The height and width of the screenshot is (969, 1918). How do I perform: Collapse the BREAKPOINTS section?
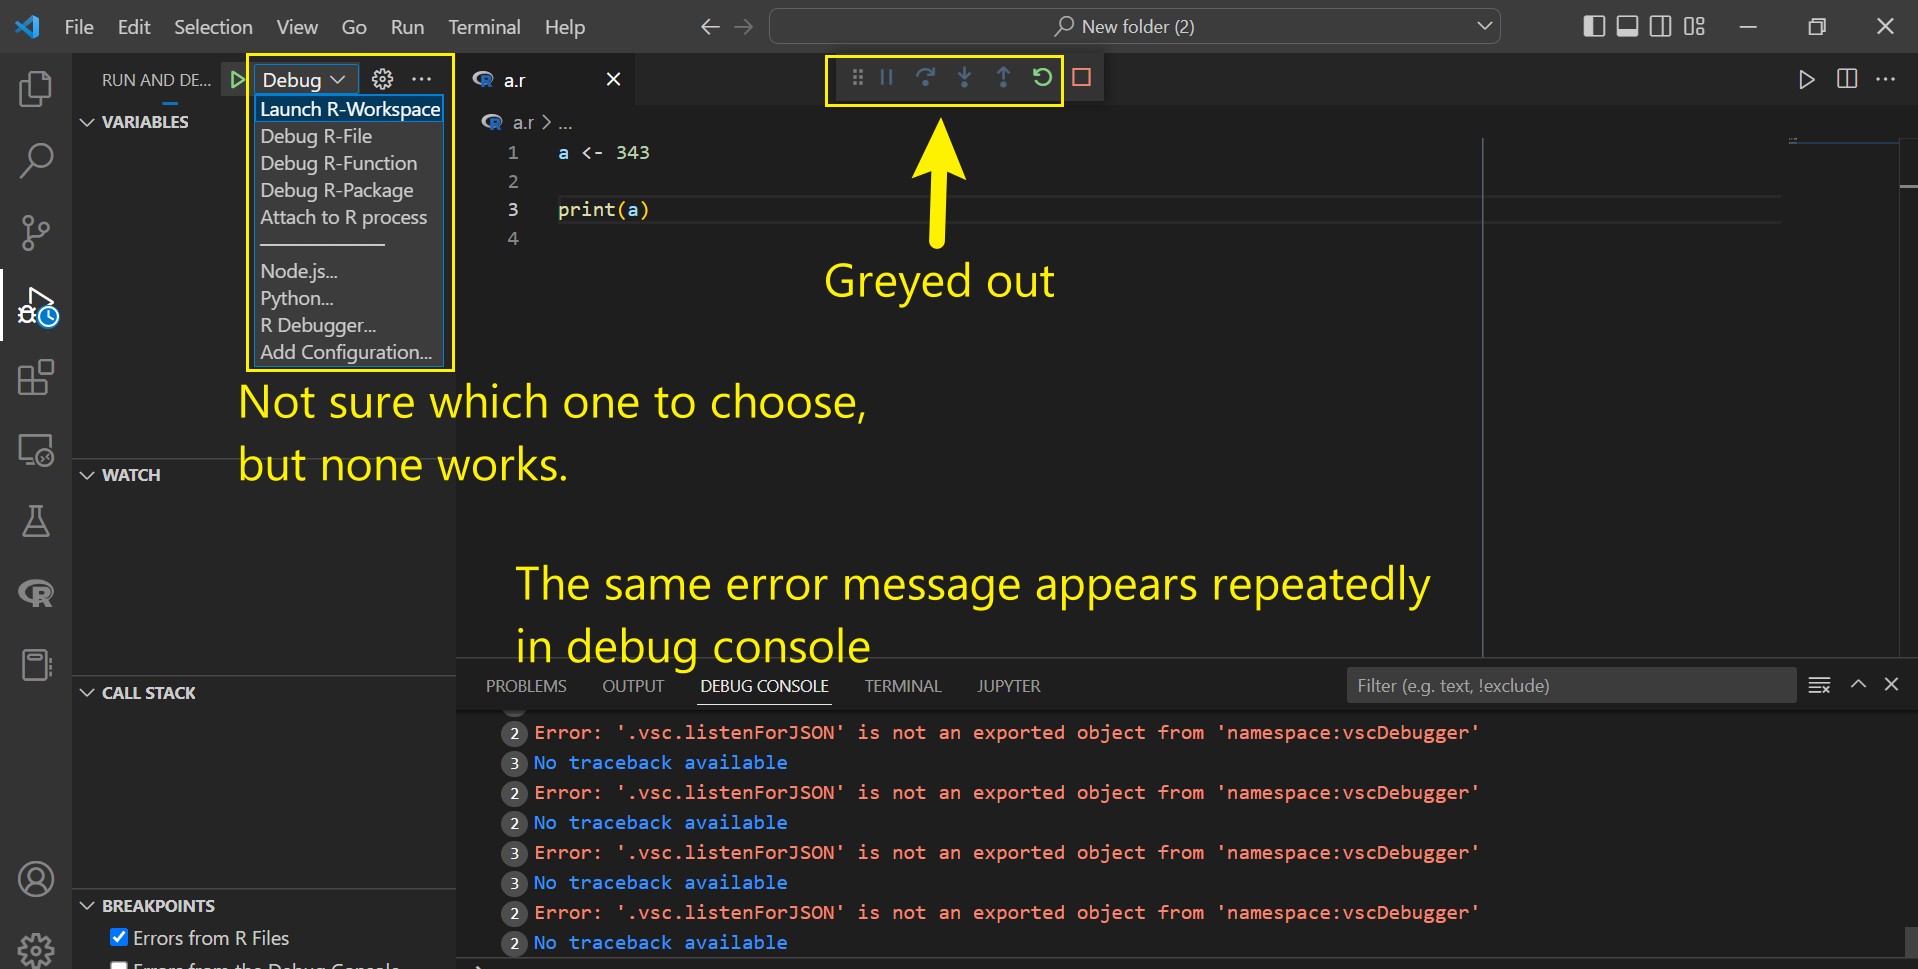click(x=87, y=906)
